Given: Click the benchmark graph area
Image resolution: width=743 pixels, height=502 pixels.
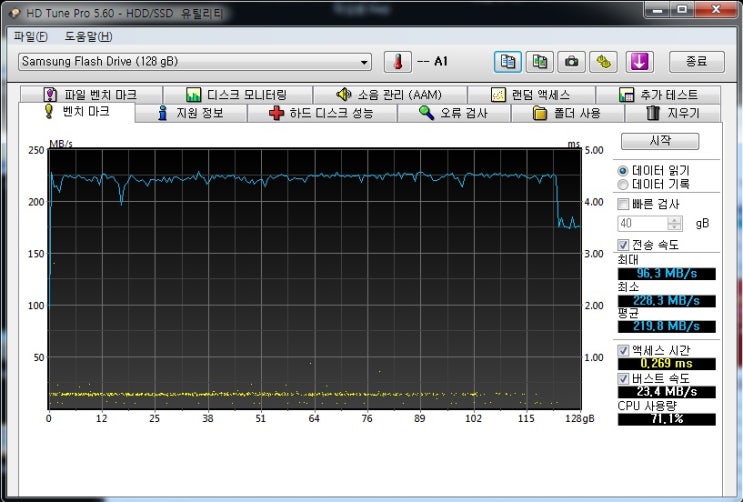Looking at the screenshot, I should tap(315, 279).
